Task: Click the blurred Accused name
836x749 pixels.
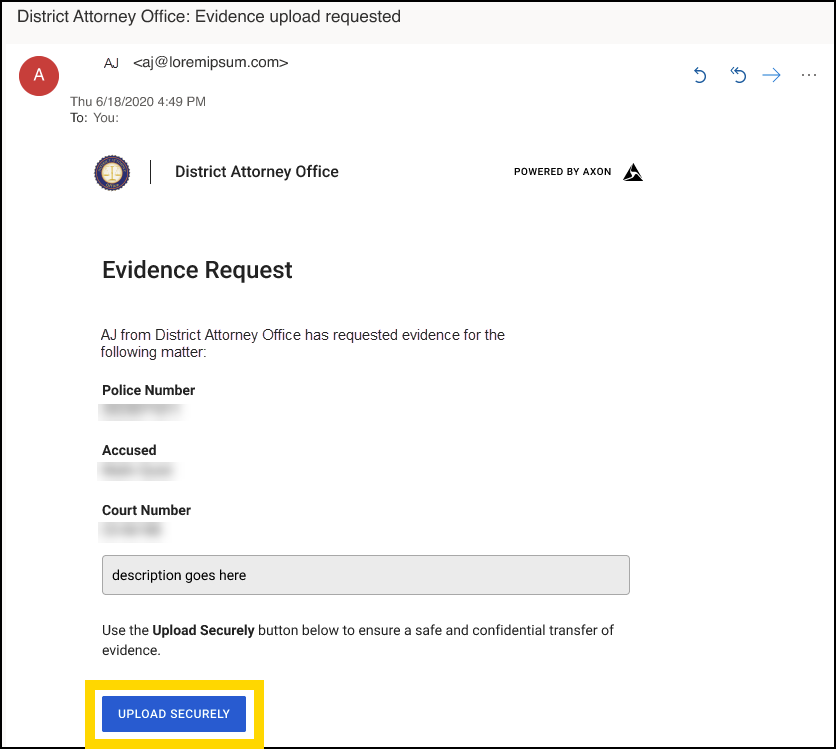Action: pyautogui.click(x=140, y=470)
